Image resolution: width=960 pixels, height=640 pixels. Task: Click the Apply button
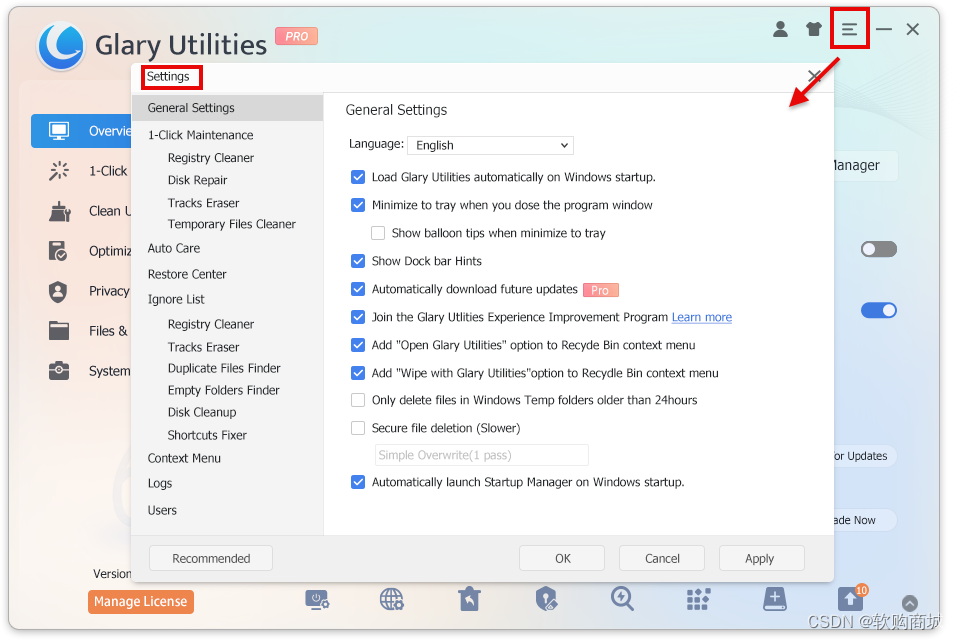pyautogui.click(x=761, y=558)
